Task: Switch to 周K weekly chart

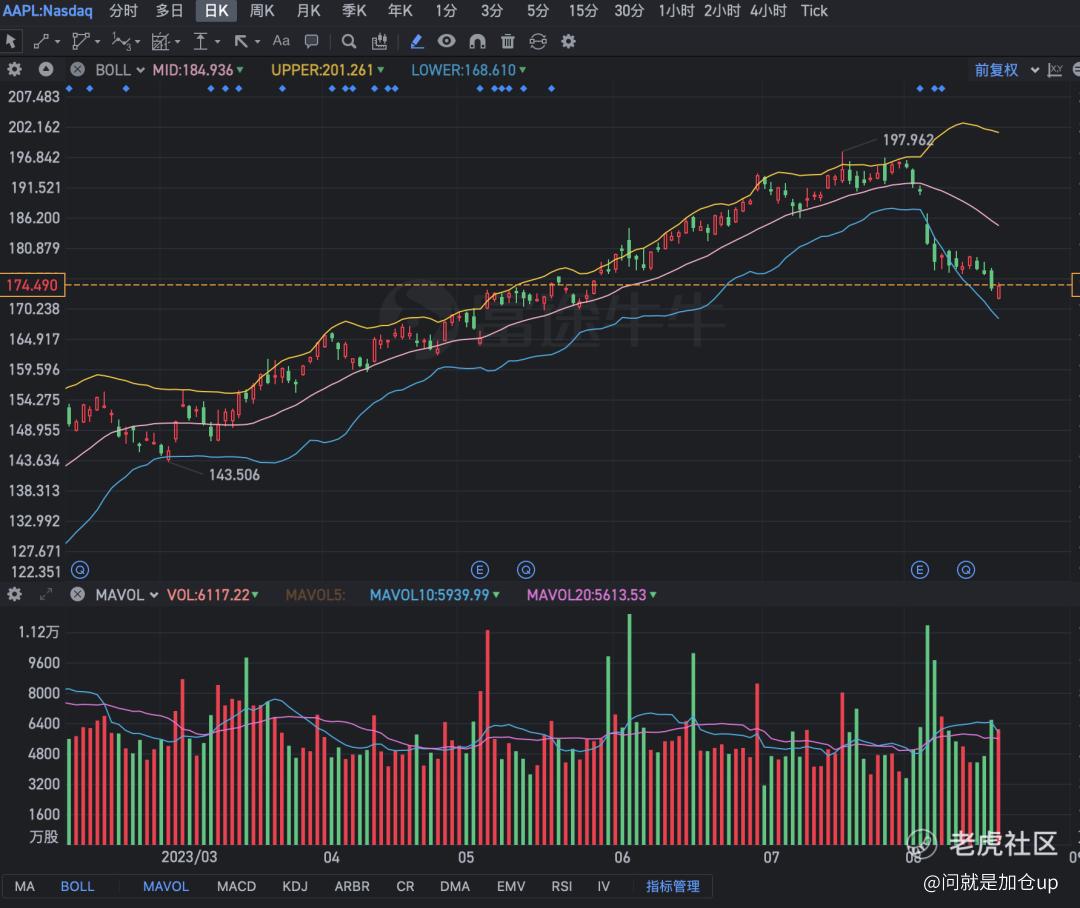Action: [x=262, y=11]
